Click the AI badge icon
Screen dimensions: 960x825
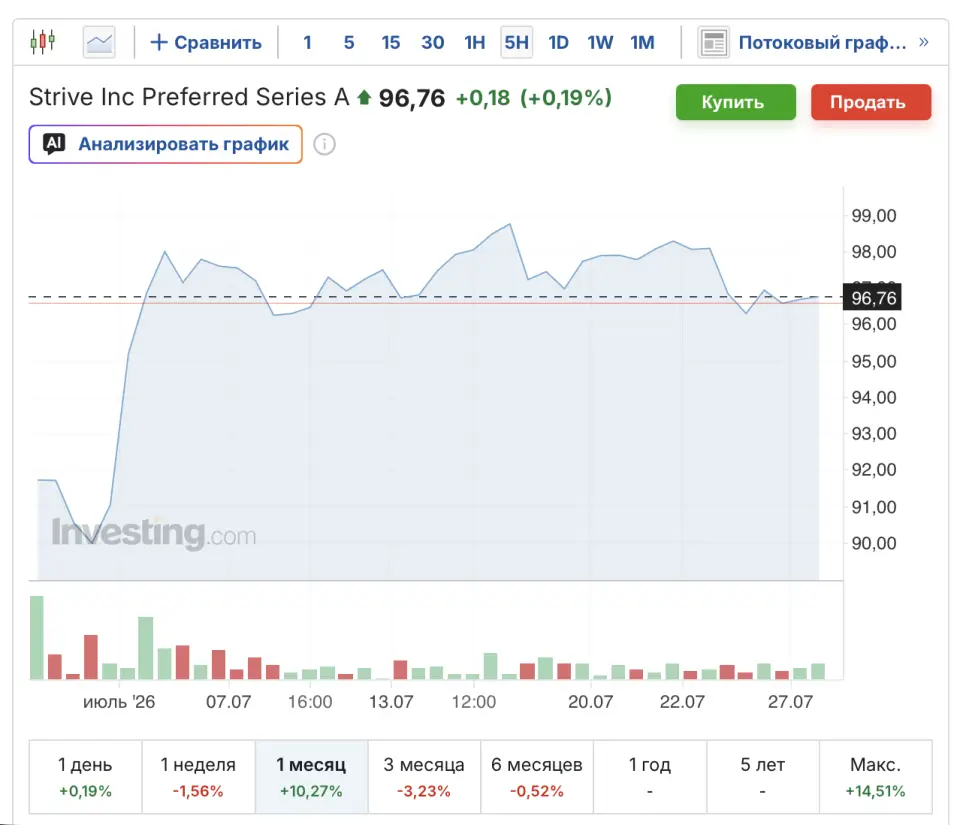pyautogui.click(x=54, y=144)
